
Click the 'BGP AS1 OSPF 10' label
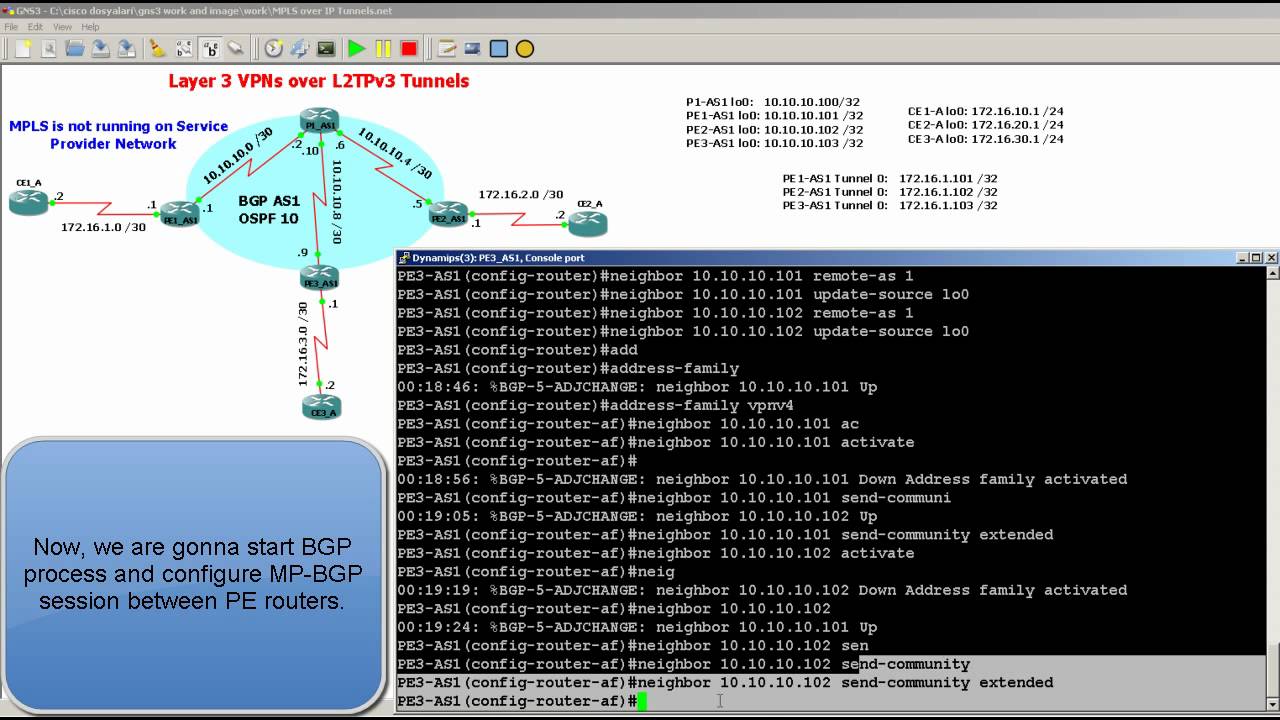[x=268, y=210]
